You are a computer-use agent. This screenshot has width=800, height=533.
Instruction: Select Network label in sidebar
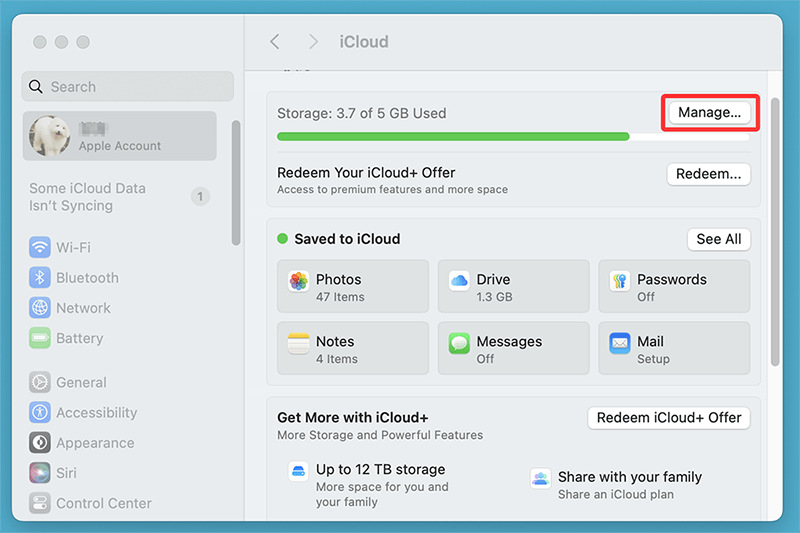(83, 308)
